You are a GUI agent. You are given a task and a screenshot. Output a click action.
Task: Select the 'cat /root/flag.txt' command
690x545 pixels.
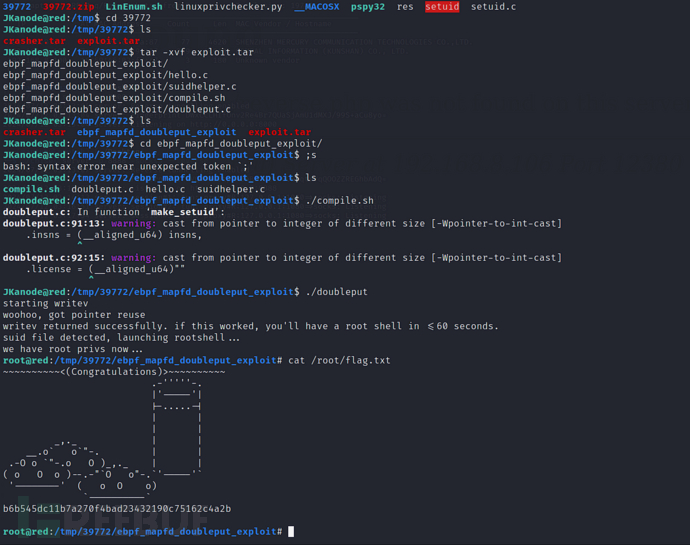coord(339,361)
